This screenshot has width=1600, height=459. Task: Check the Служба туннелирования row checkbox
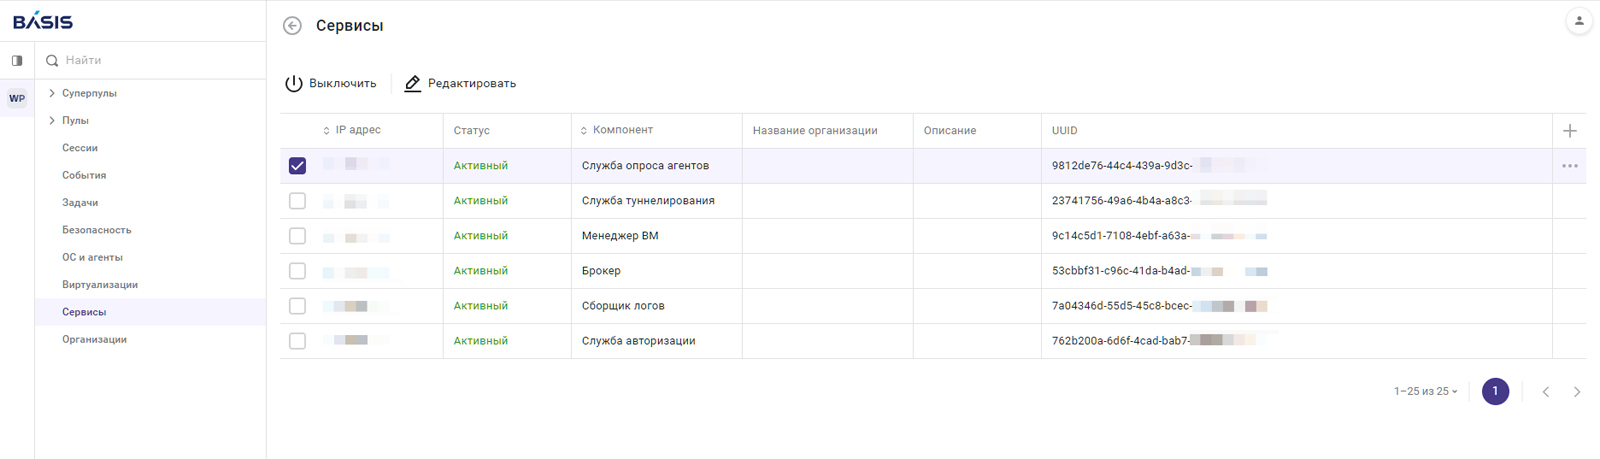click(297, 201)
